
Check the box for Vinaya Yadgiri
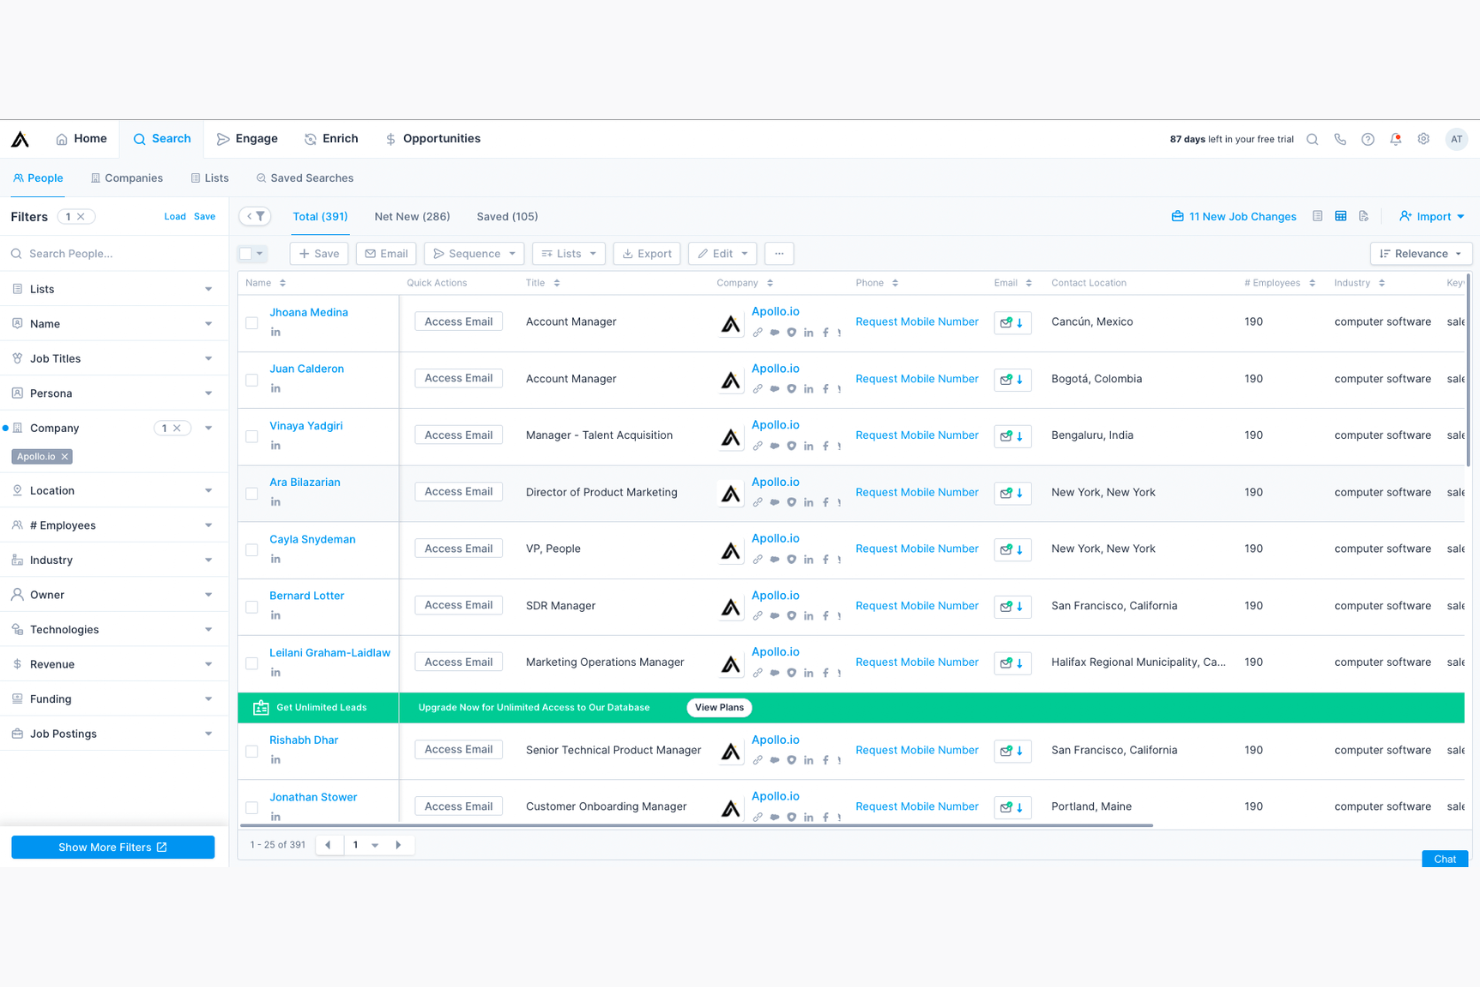[252, 436]
